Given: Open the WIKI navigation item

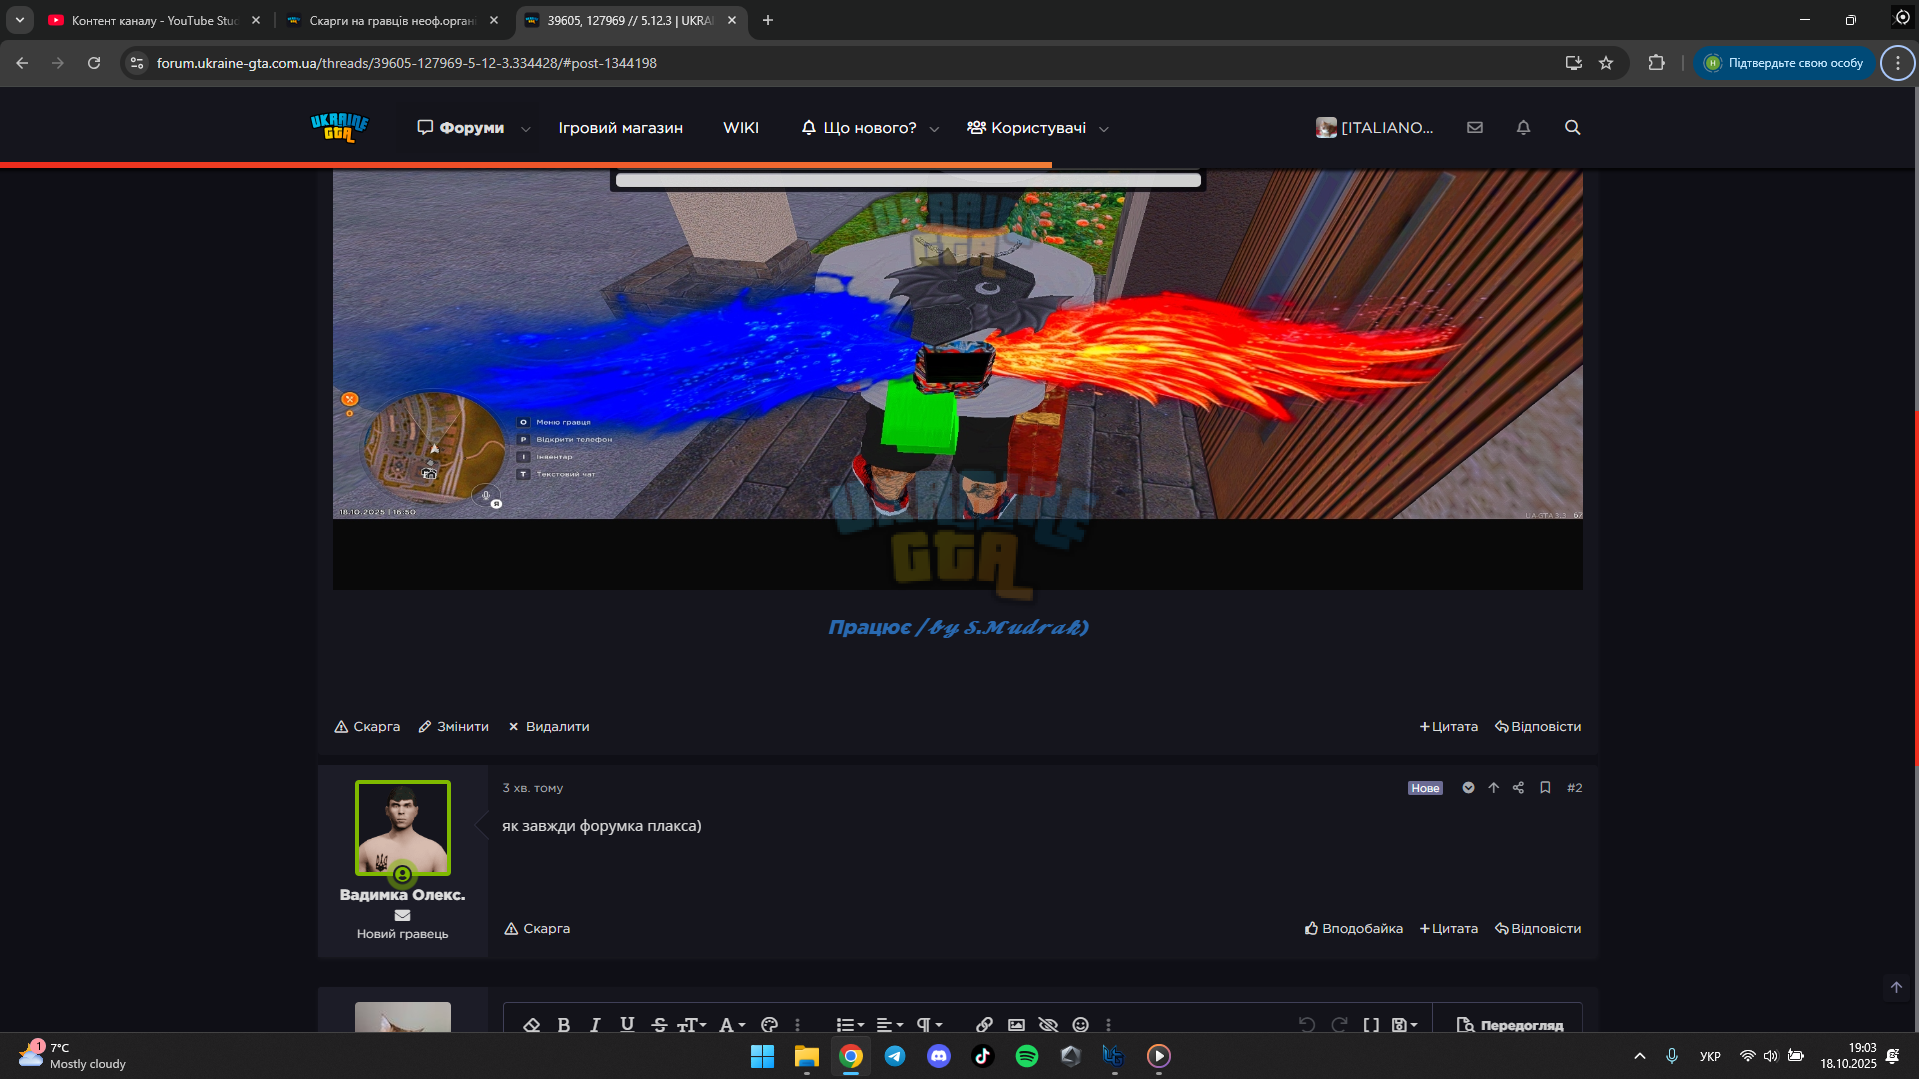Looking at the screenshot, I should pos(741,128).
